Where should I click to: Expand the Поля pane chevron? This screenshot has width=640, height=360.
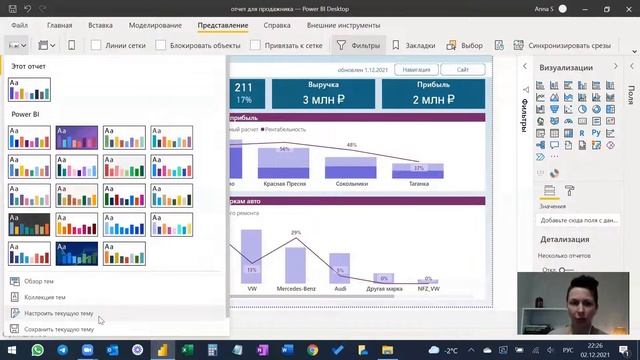tap(632, 67)
